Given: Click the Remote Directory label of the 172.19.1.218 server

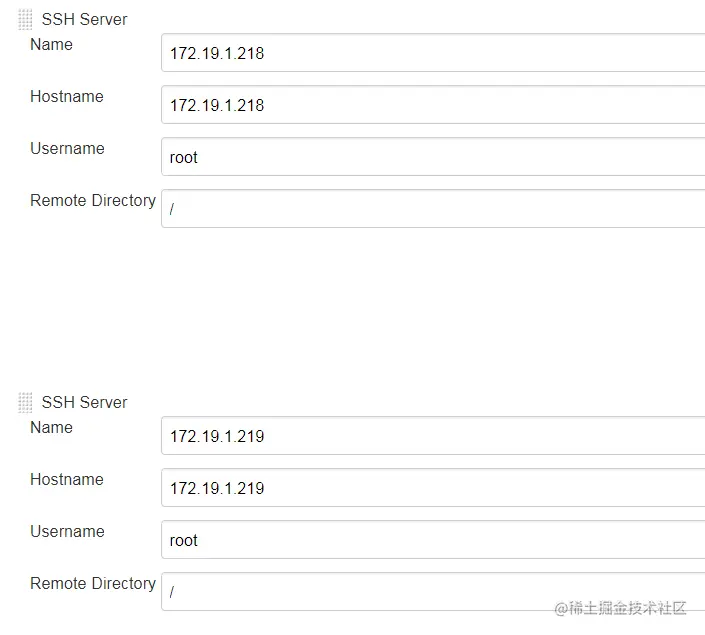Looking at the screenshot, I should pyautogui.click(x=93, y=200).
